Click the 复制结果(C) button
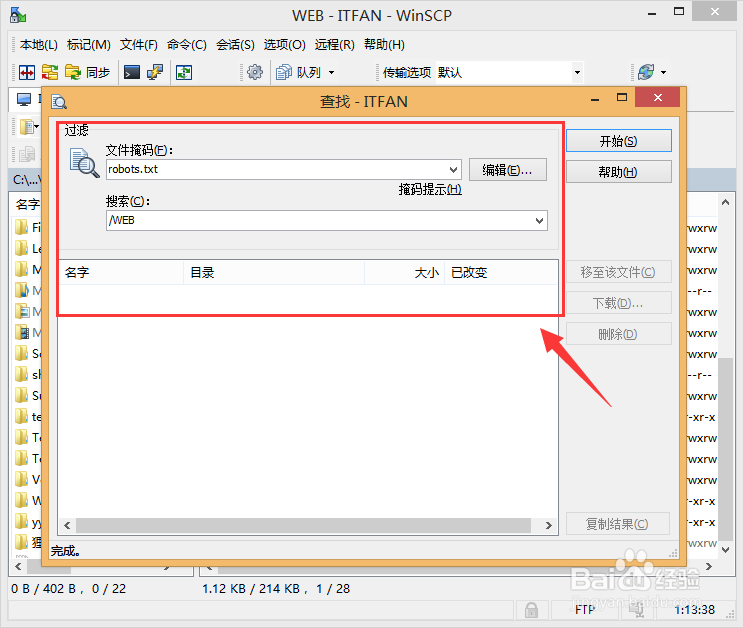This screenshot has width=744, height=628. (618, 524)
